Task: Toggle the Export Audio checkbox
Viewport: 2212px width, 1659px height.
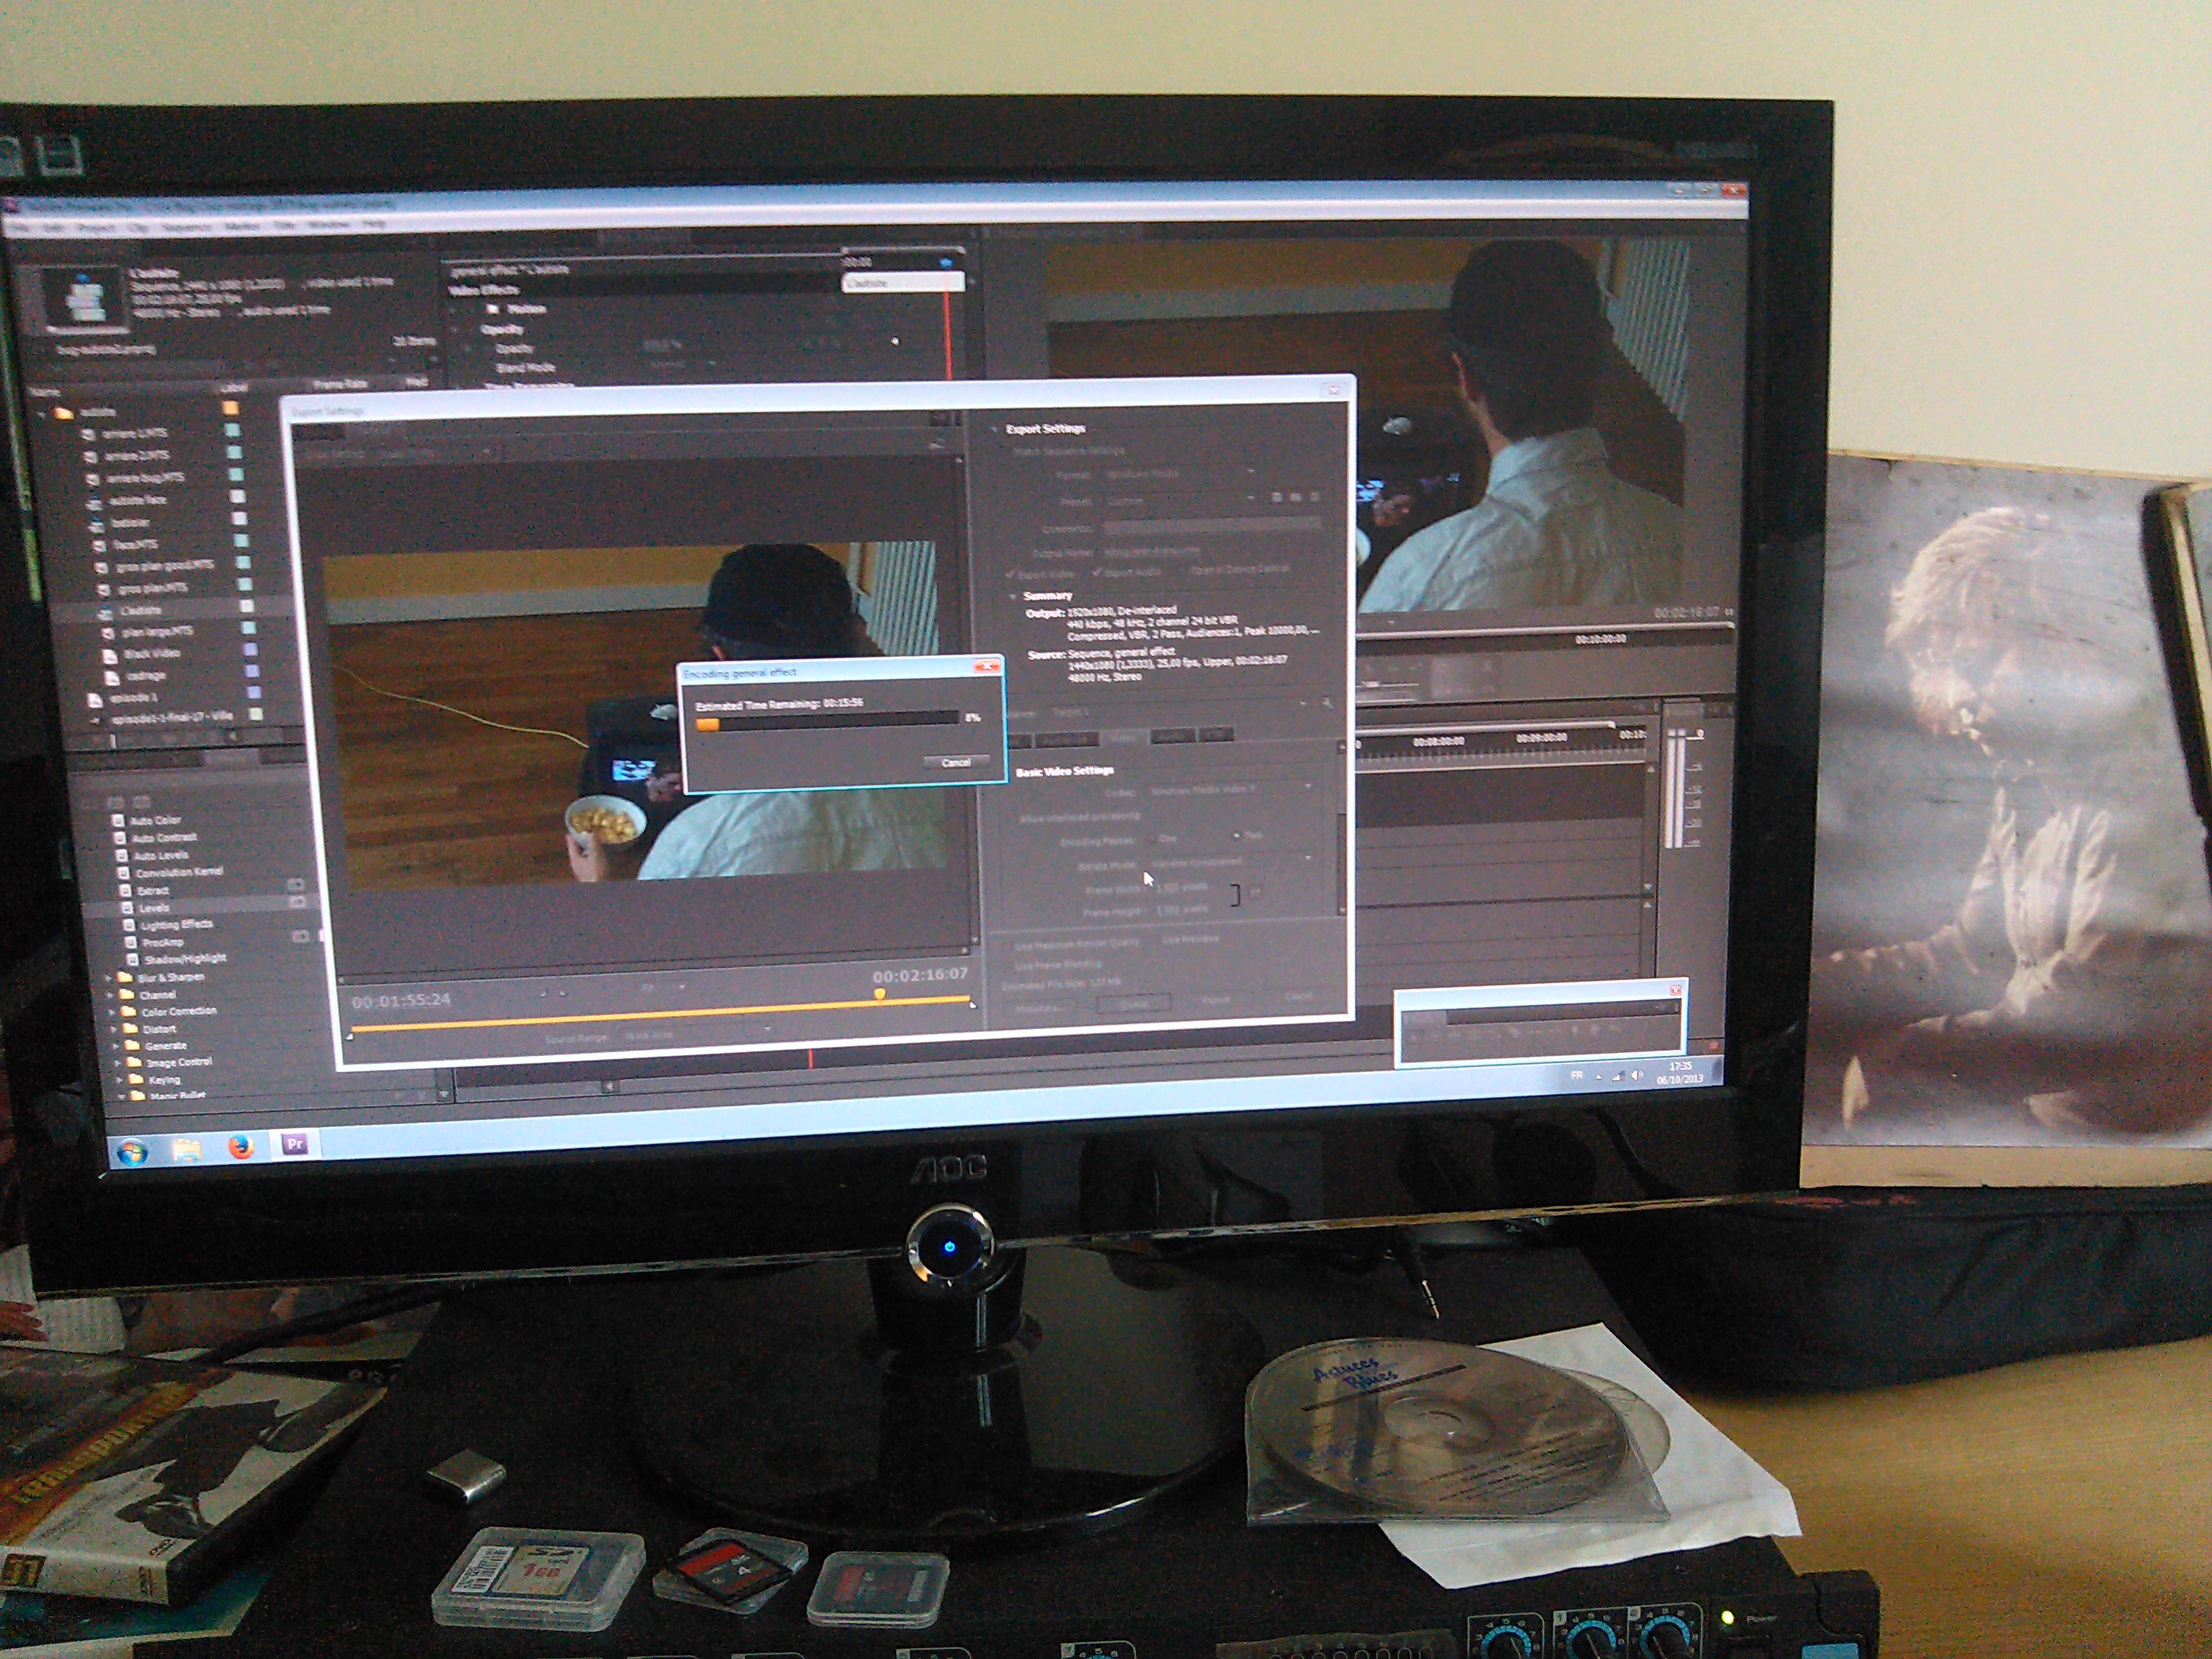Action: pyautogui.click(x=1097, y=573)
